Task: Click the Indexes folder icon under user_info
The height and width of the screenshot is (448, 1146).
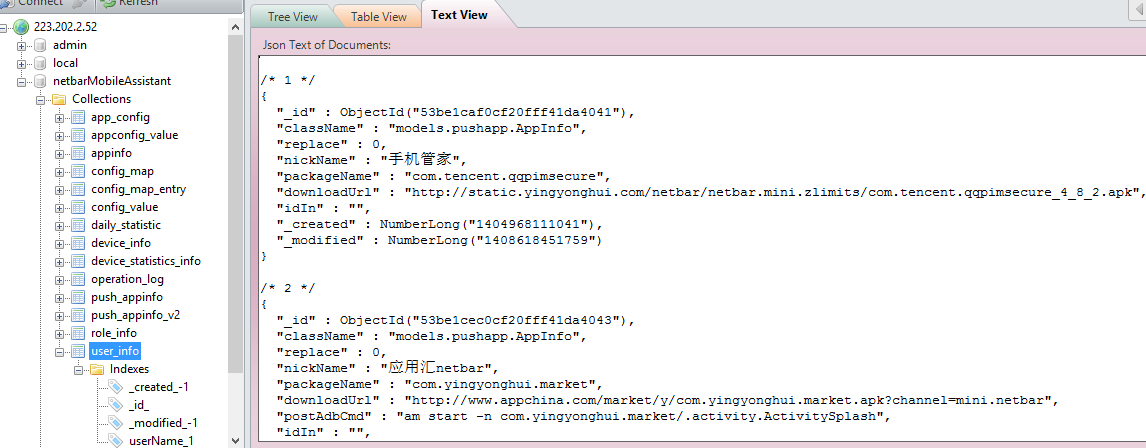Action: click(x=97, y=369)
